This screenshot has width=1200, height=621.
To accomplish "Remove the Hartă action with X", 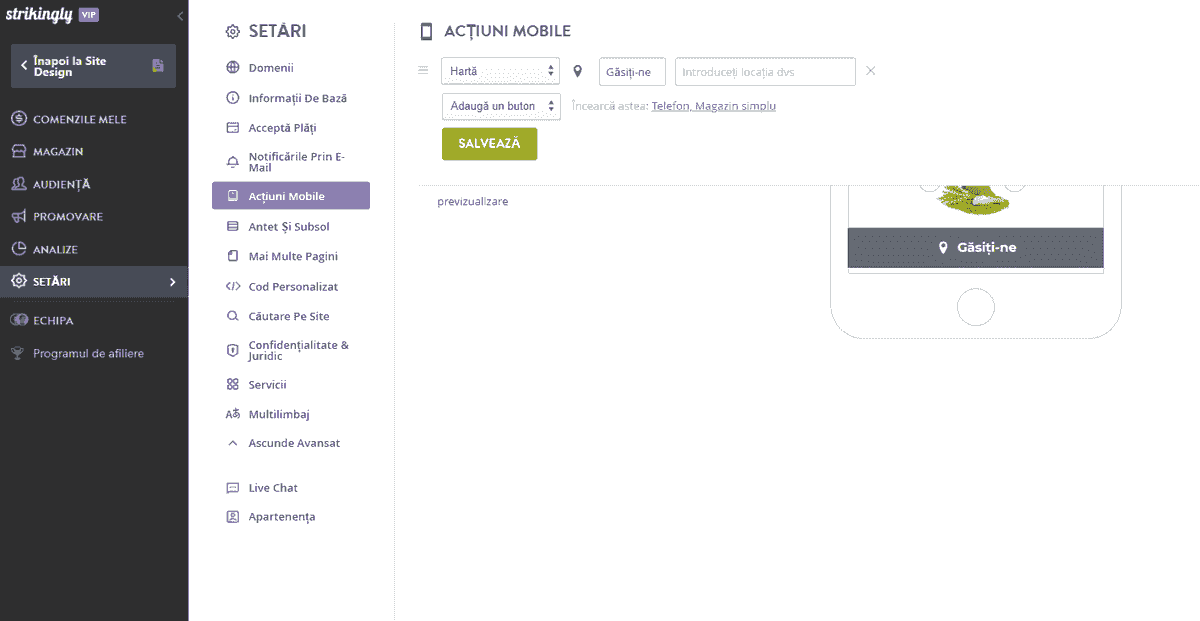I will coord(871,71).
